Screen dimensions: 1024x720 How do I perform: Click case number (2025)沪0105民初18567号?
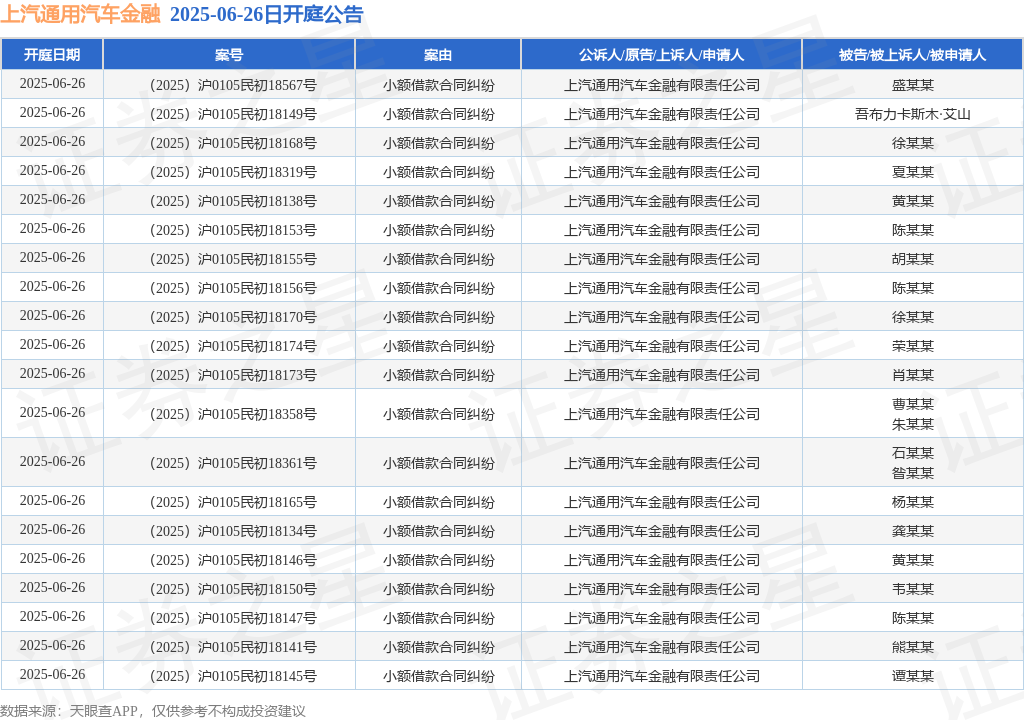[233, 85]
